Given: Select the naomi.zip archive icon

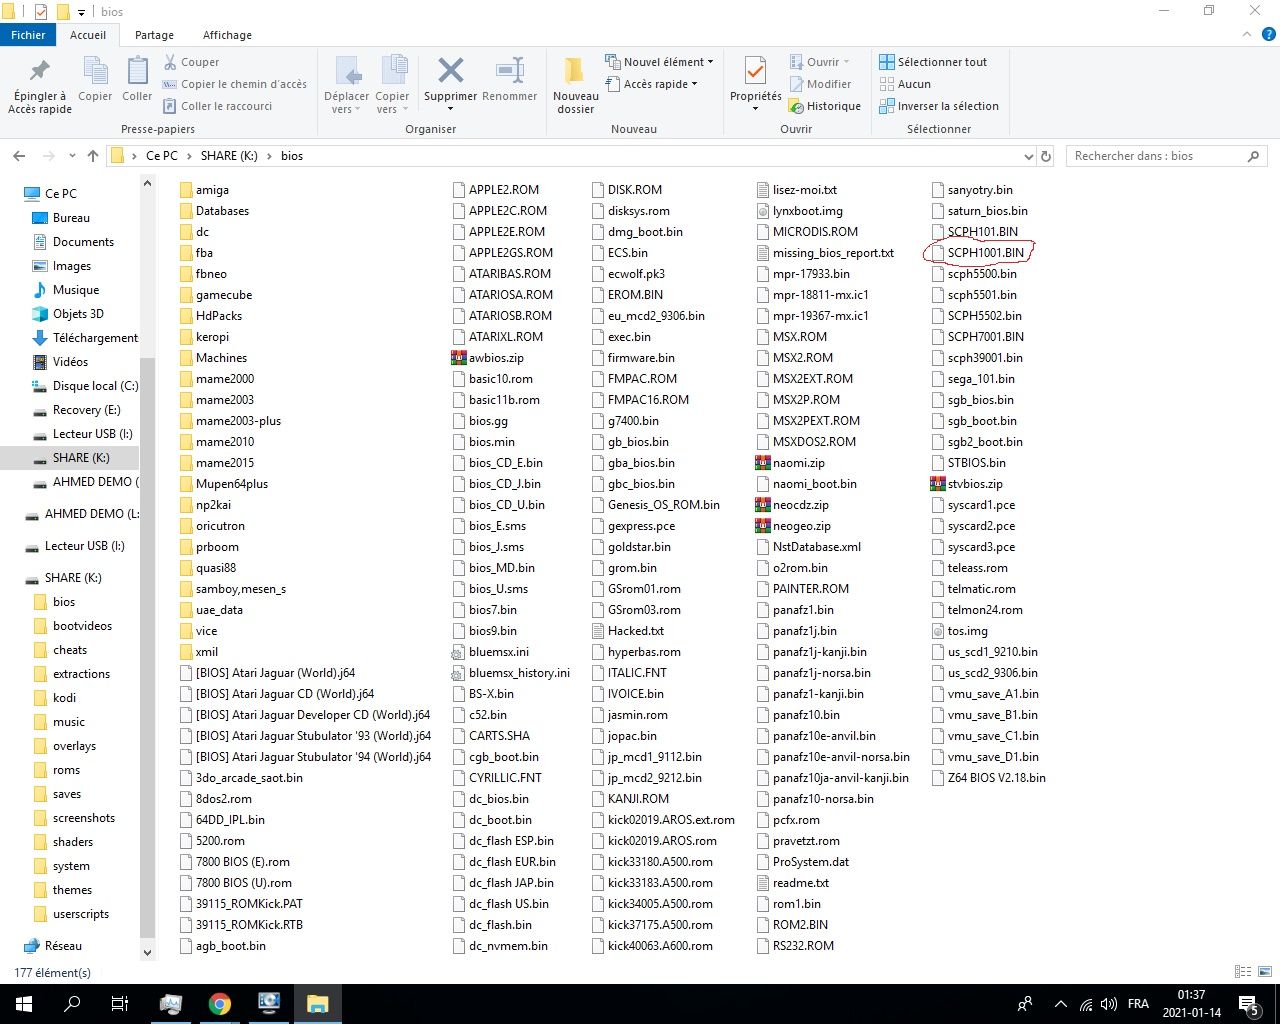Looking at the screenshot, I should pyautogui.click(x=763, y=463).
